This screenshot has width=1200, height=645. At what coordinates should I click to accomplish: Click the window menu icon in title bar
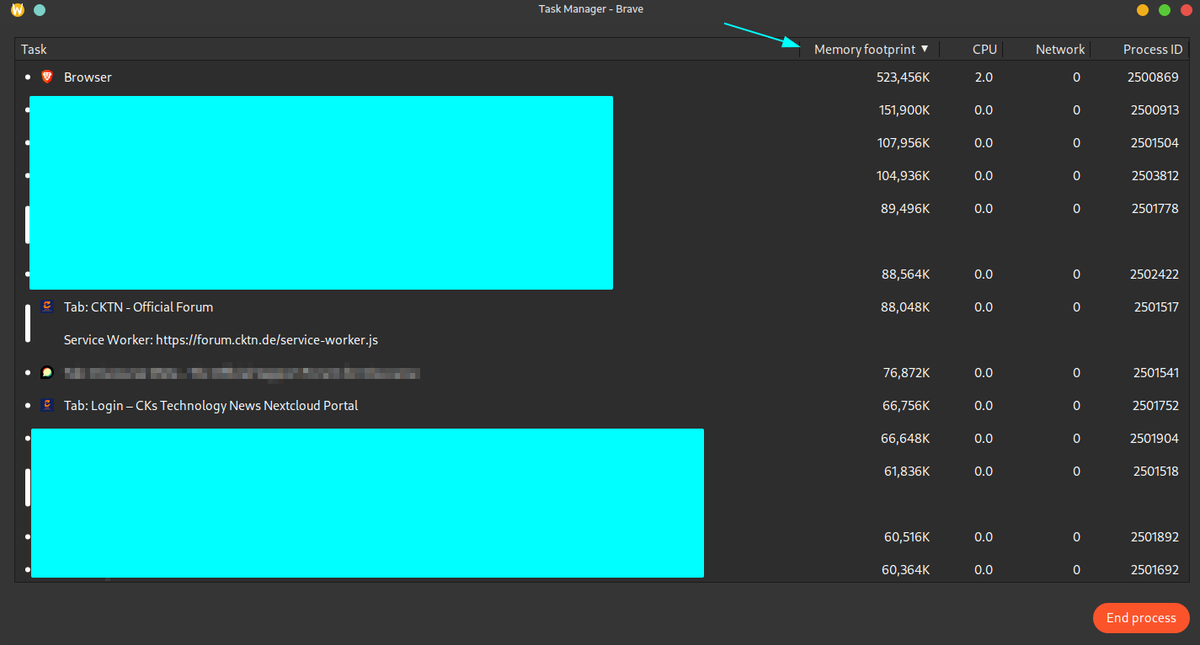[17, 10]
